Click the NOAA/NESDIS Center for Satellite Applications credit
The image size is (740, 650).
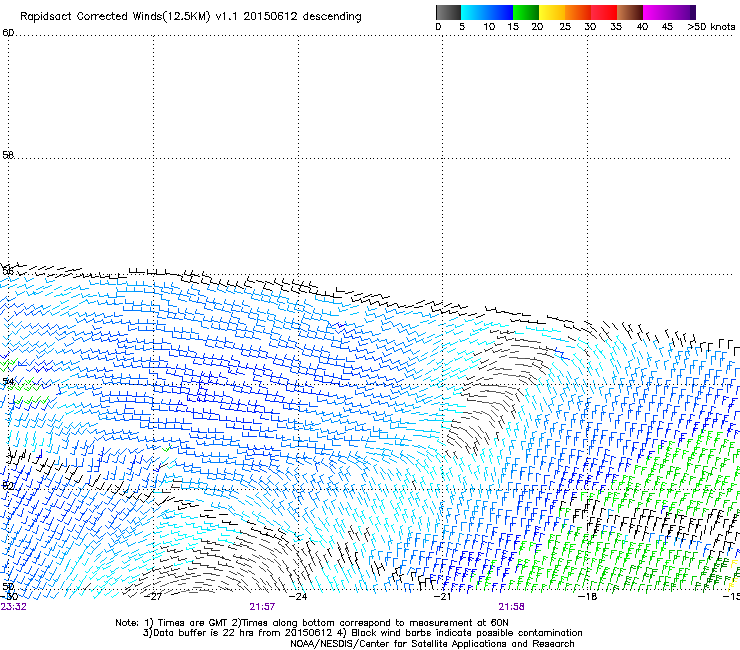point(432,644)
